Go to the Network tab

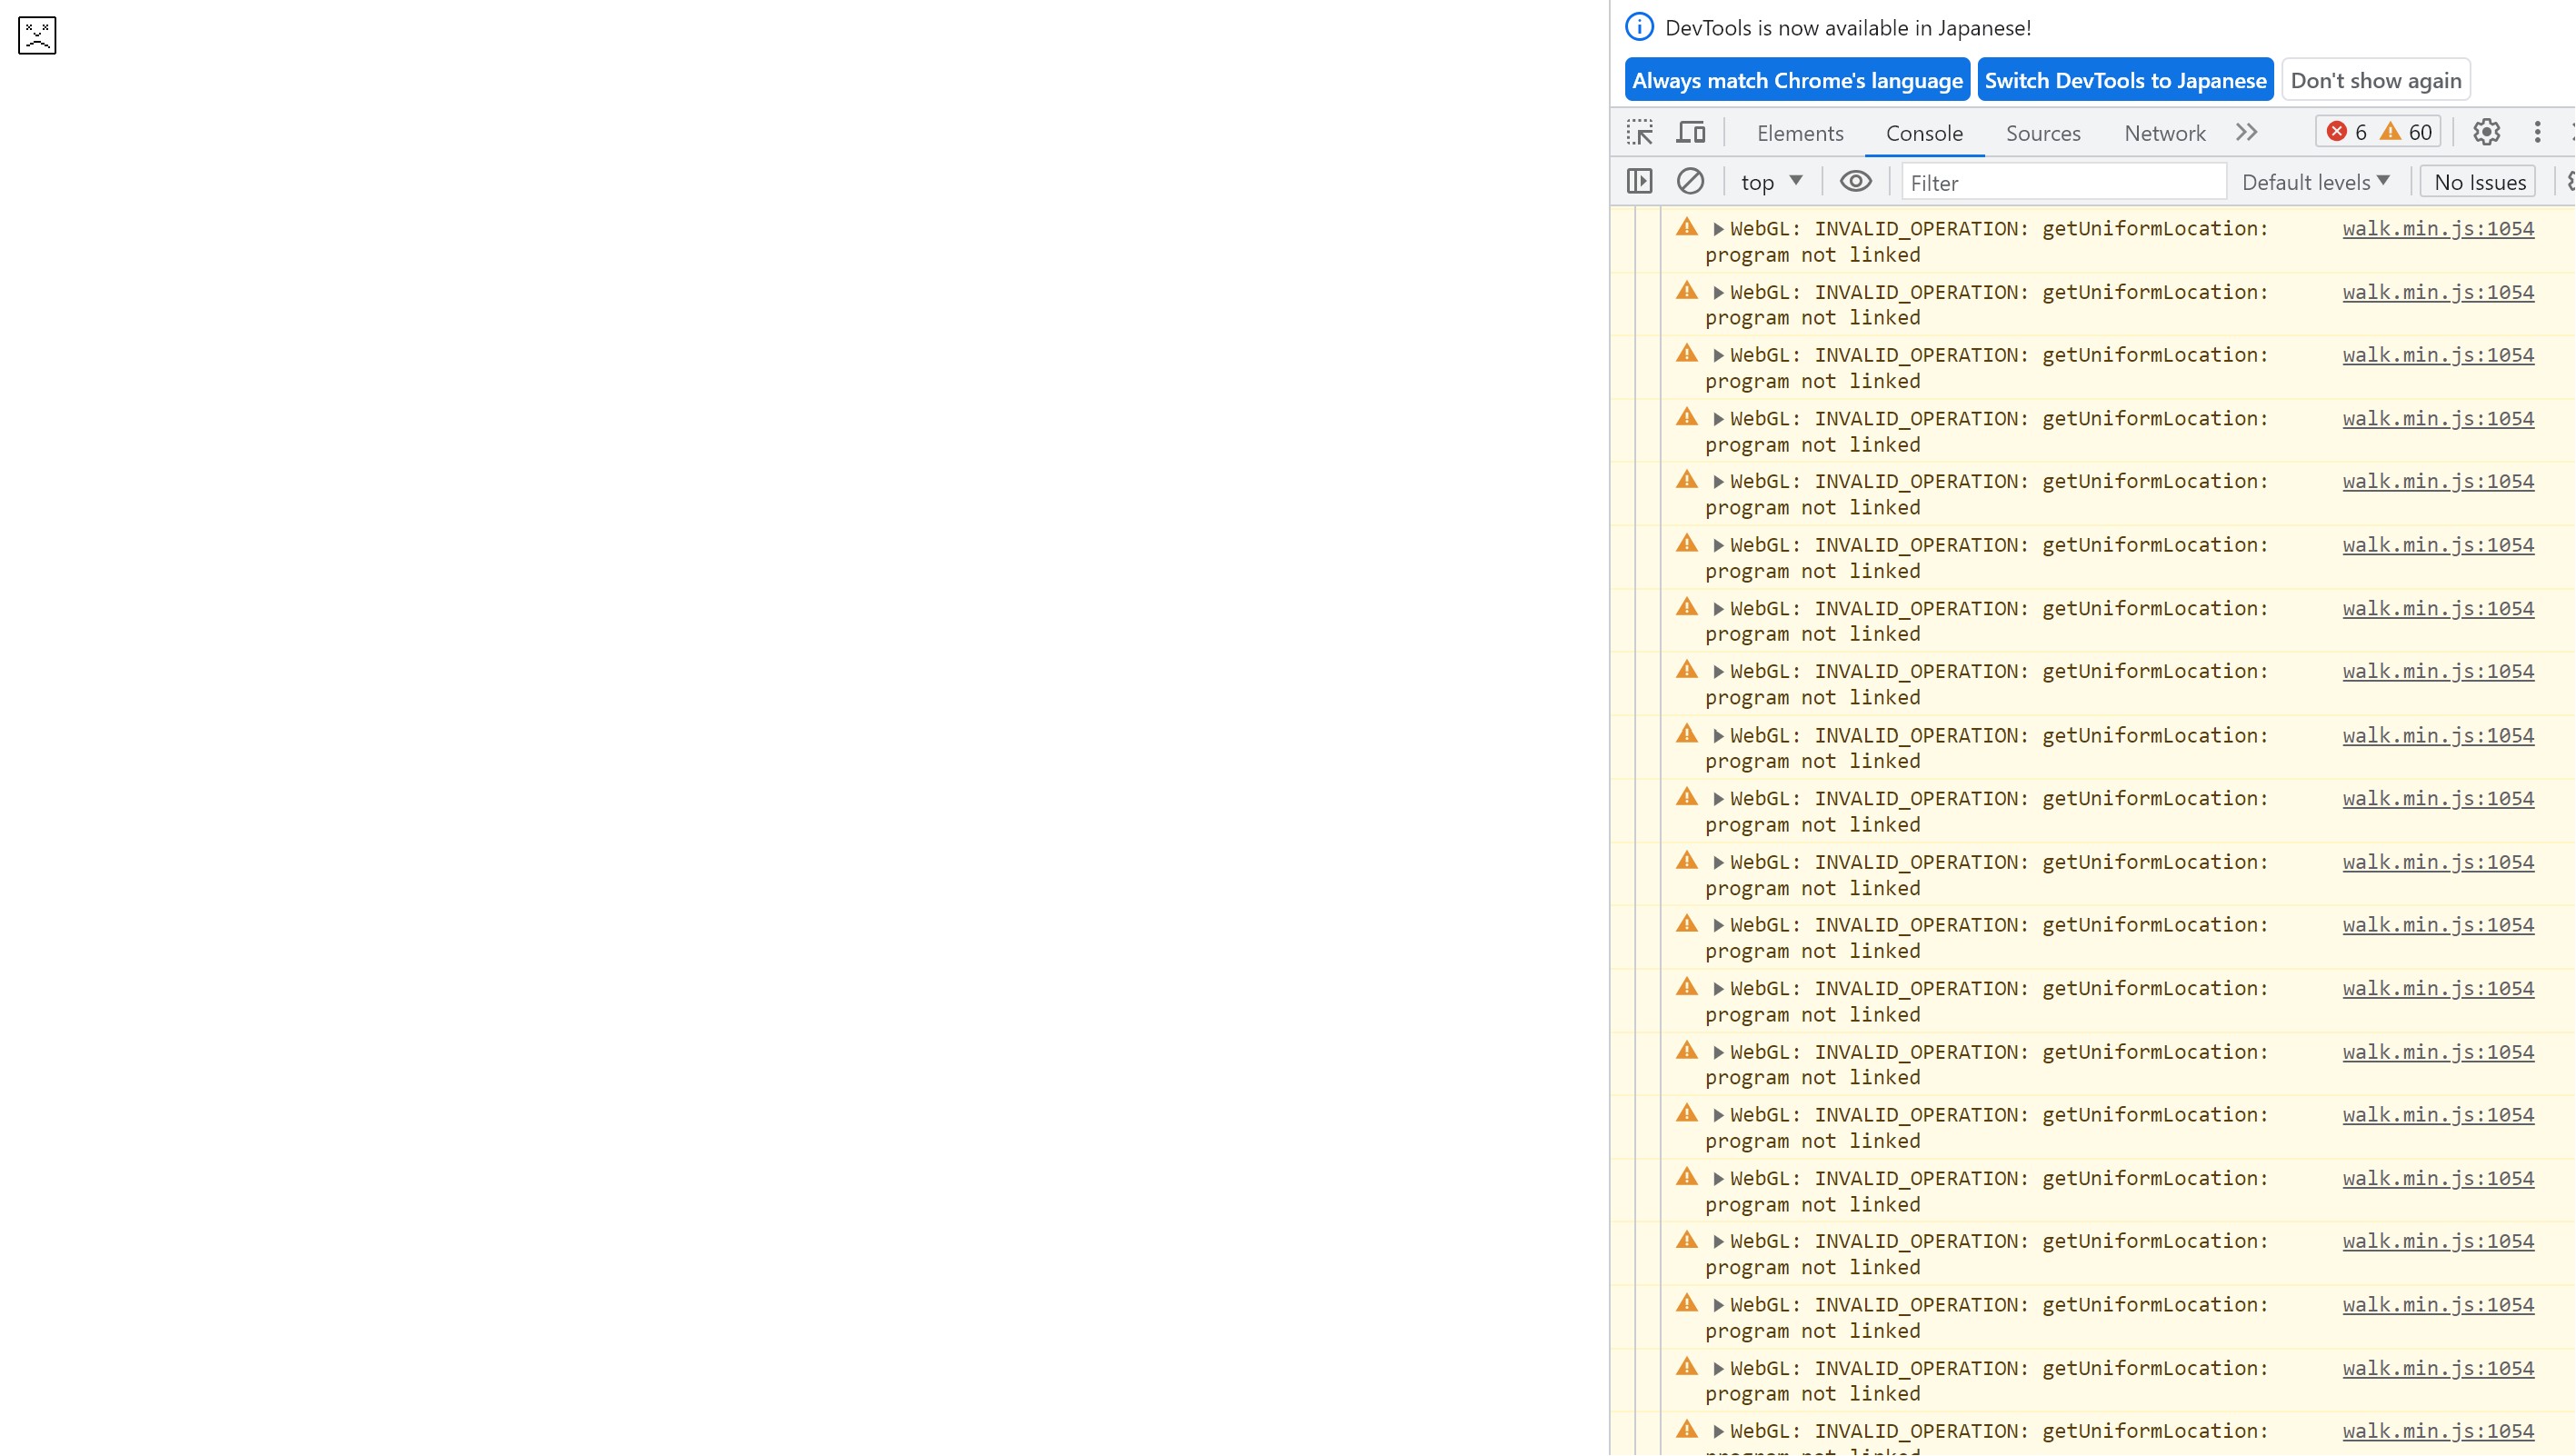(2165, 133)
